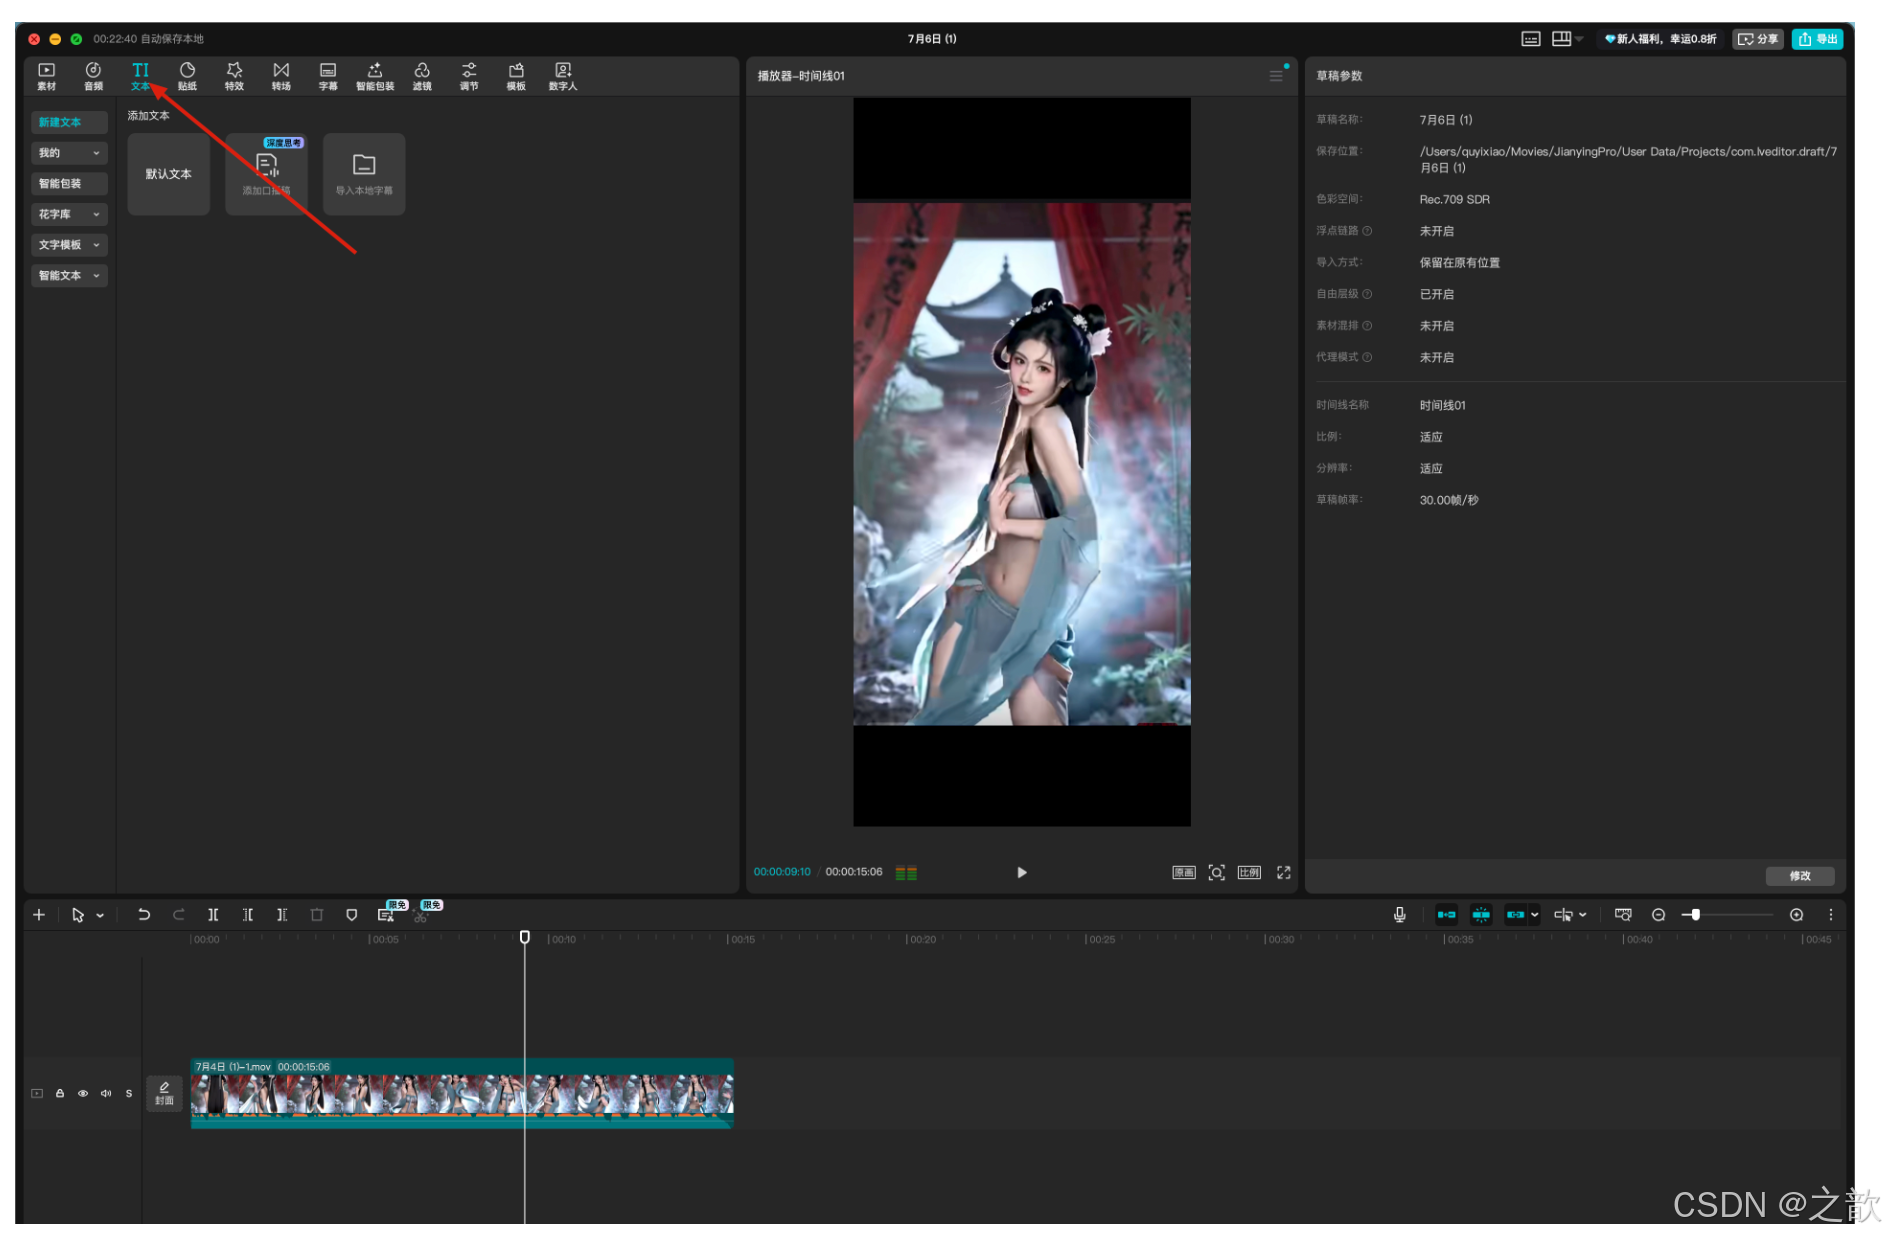Trim clip left of the playhead
1886x1238 pixels.
pyautogui.click(x=248, y=915)
